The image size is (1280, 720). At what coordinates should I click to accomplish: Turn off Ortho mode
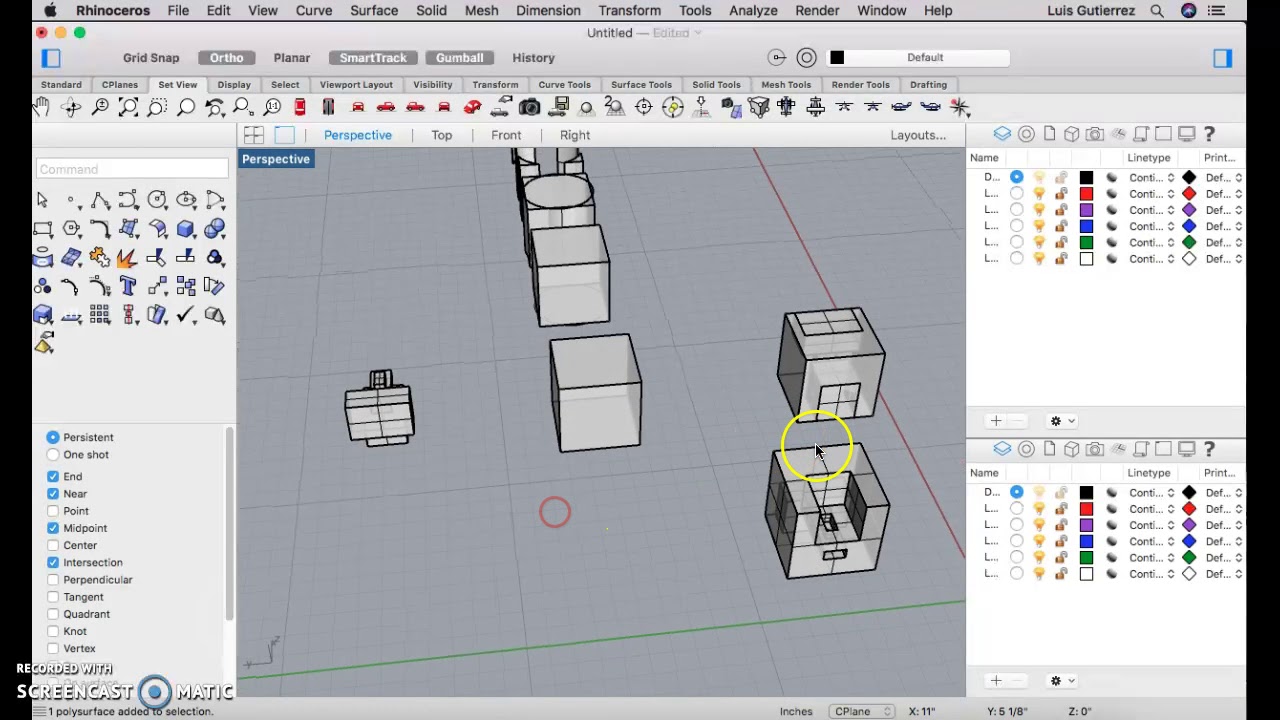[226, 58]
